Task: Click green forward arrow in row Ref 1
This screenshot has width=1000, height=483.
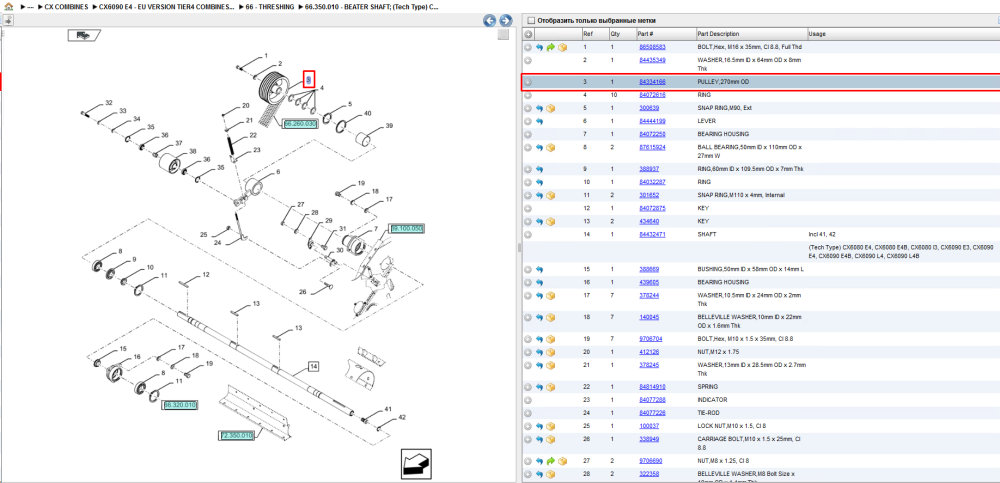Action: point(551,47)
